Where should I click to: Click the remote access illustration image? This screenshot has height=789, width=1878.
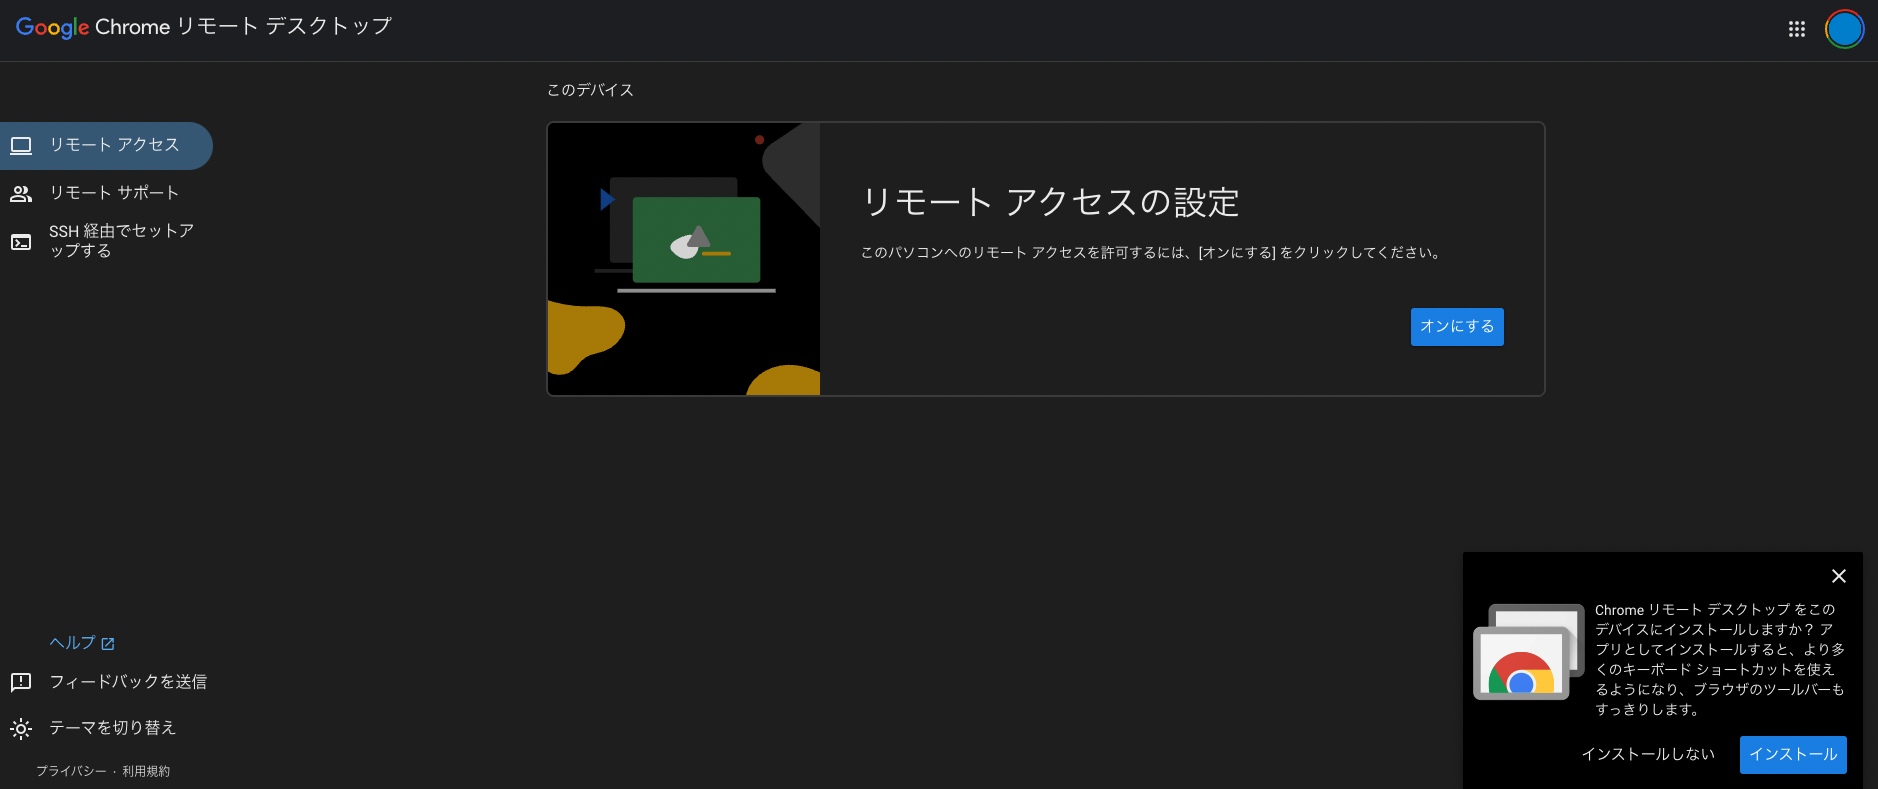point(684,259)
